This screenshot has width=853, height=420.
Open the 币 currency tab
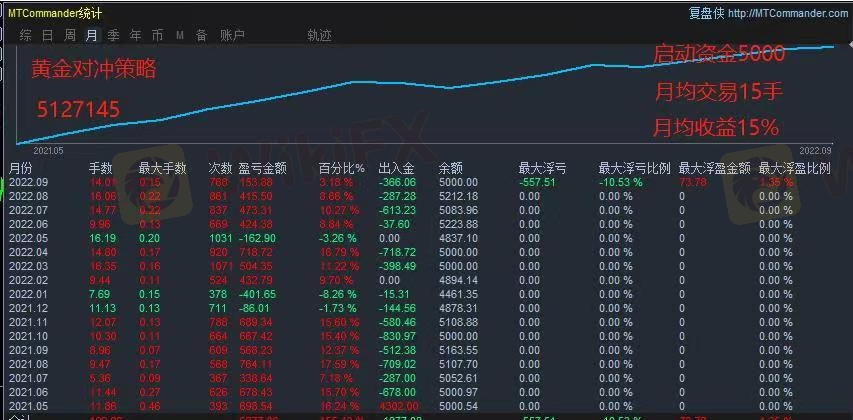pyautogui.click(x=157, y=35)
